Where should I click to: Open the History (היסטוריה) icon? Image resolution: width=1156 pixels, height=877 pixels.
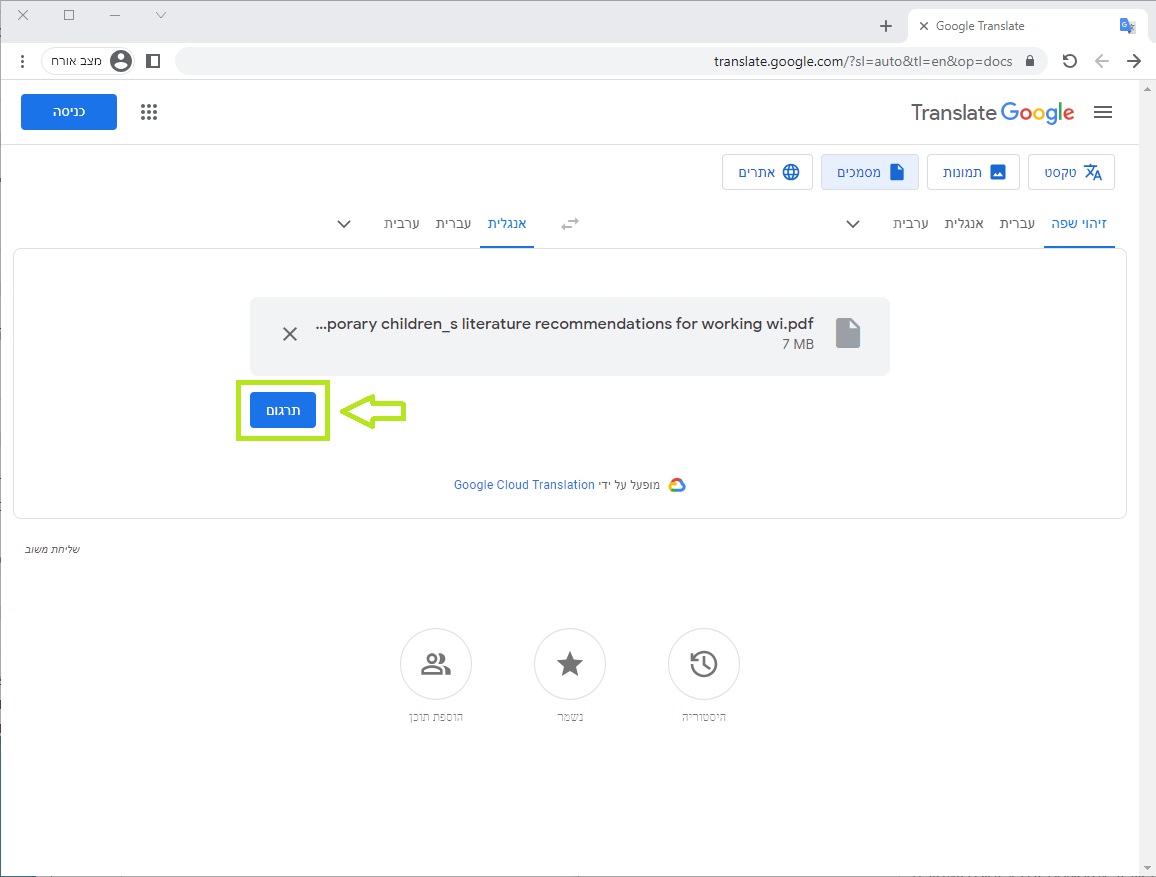pyautogui.click(x=703, y=664)
